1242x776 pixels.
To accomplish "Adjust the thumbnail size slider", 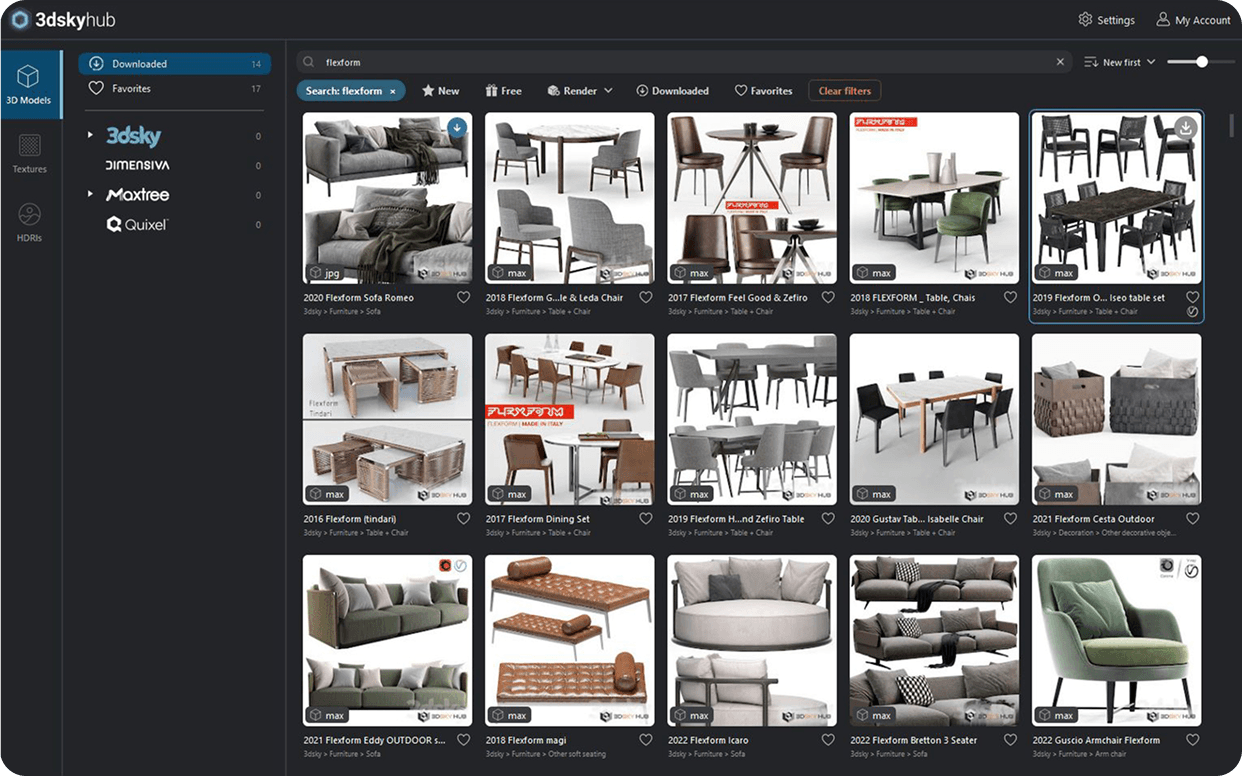I will [x=1202, y=62].
